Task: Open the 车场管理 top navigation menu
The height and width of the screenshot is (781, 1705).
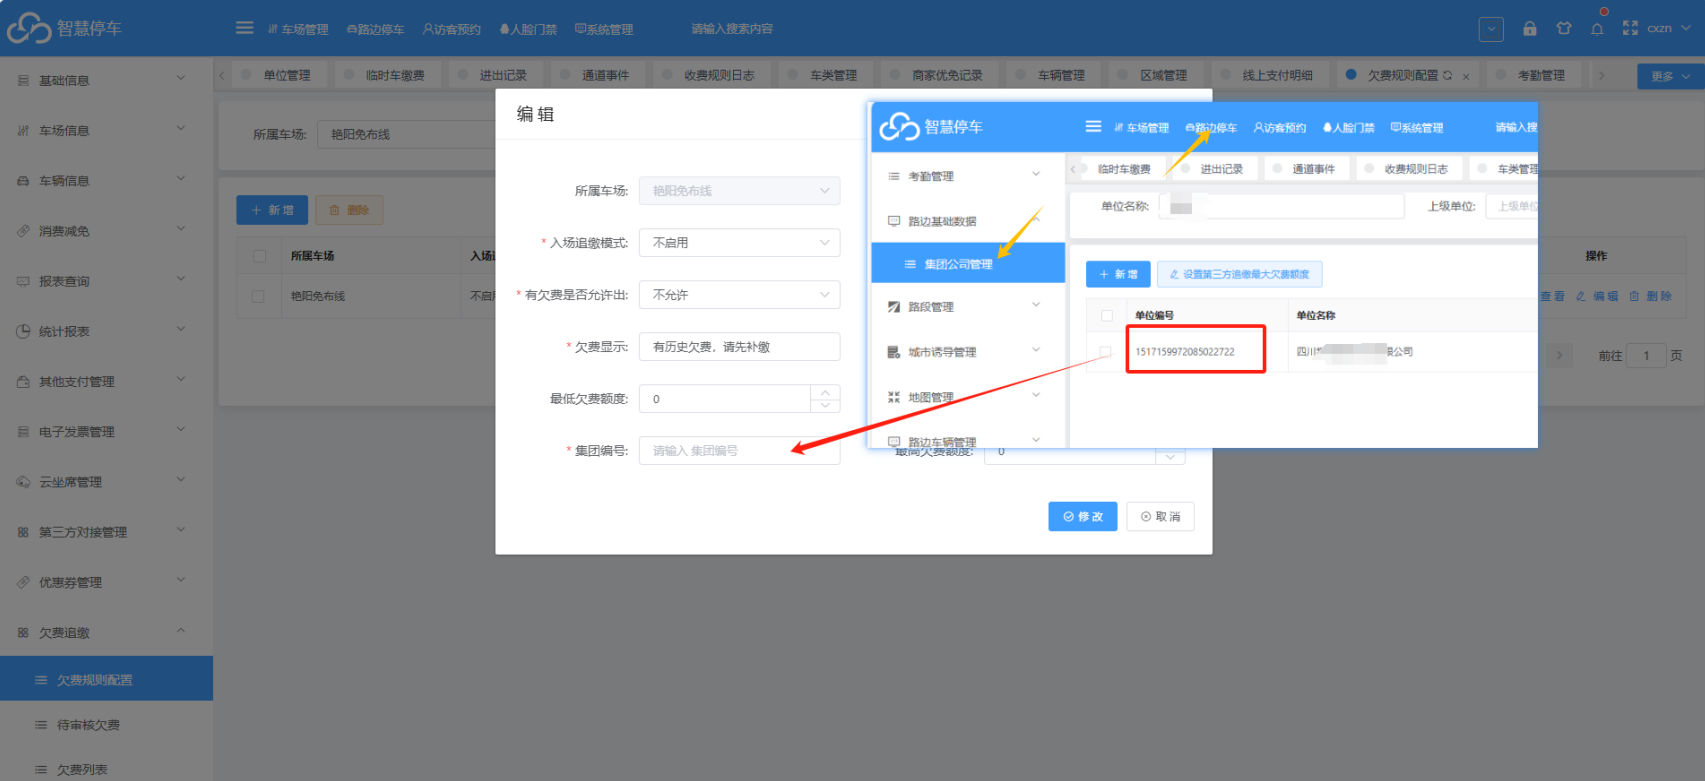Action: 298,29
